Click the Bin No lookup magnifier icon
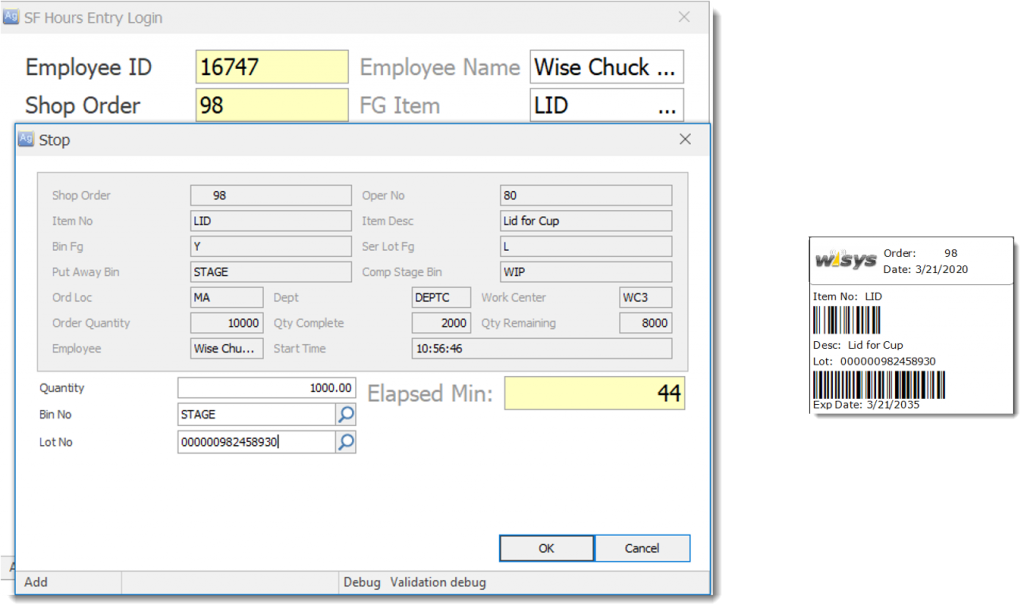1024x611 pixels. coord(346,414)
